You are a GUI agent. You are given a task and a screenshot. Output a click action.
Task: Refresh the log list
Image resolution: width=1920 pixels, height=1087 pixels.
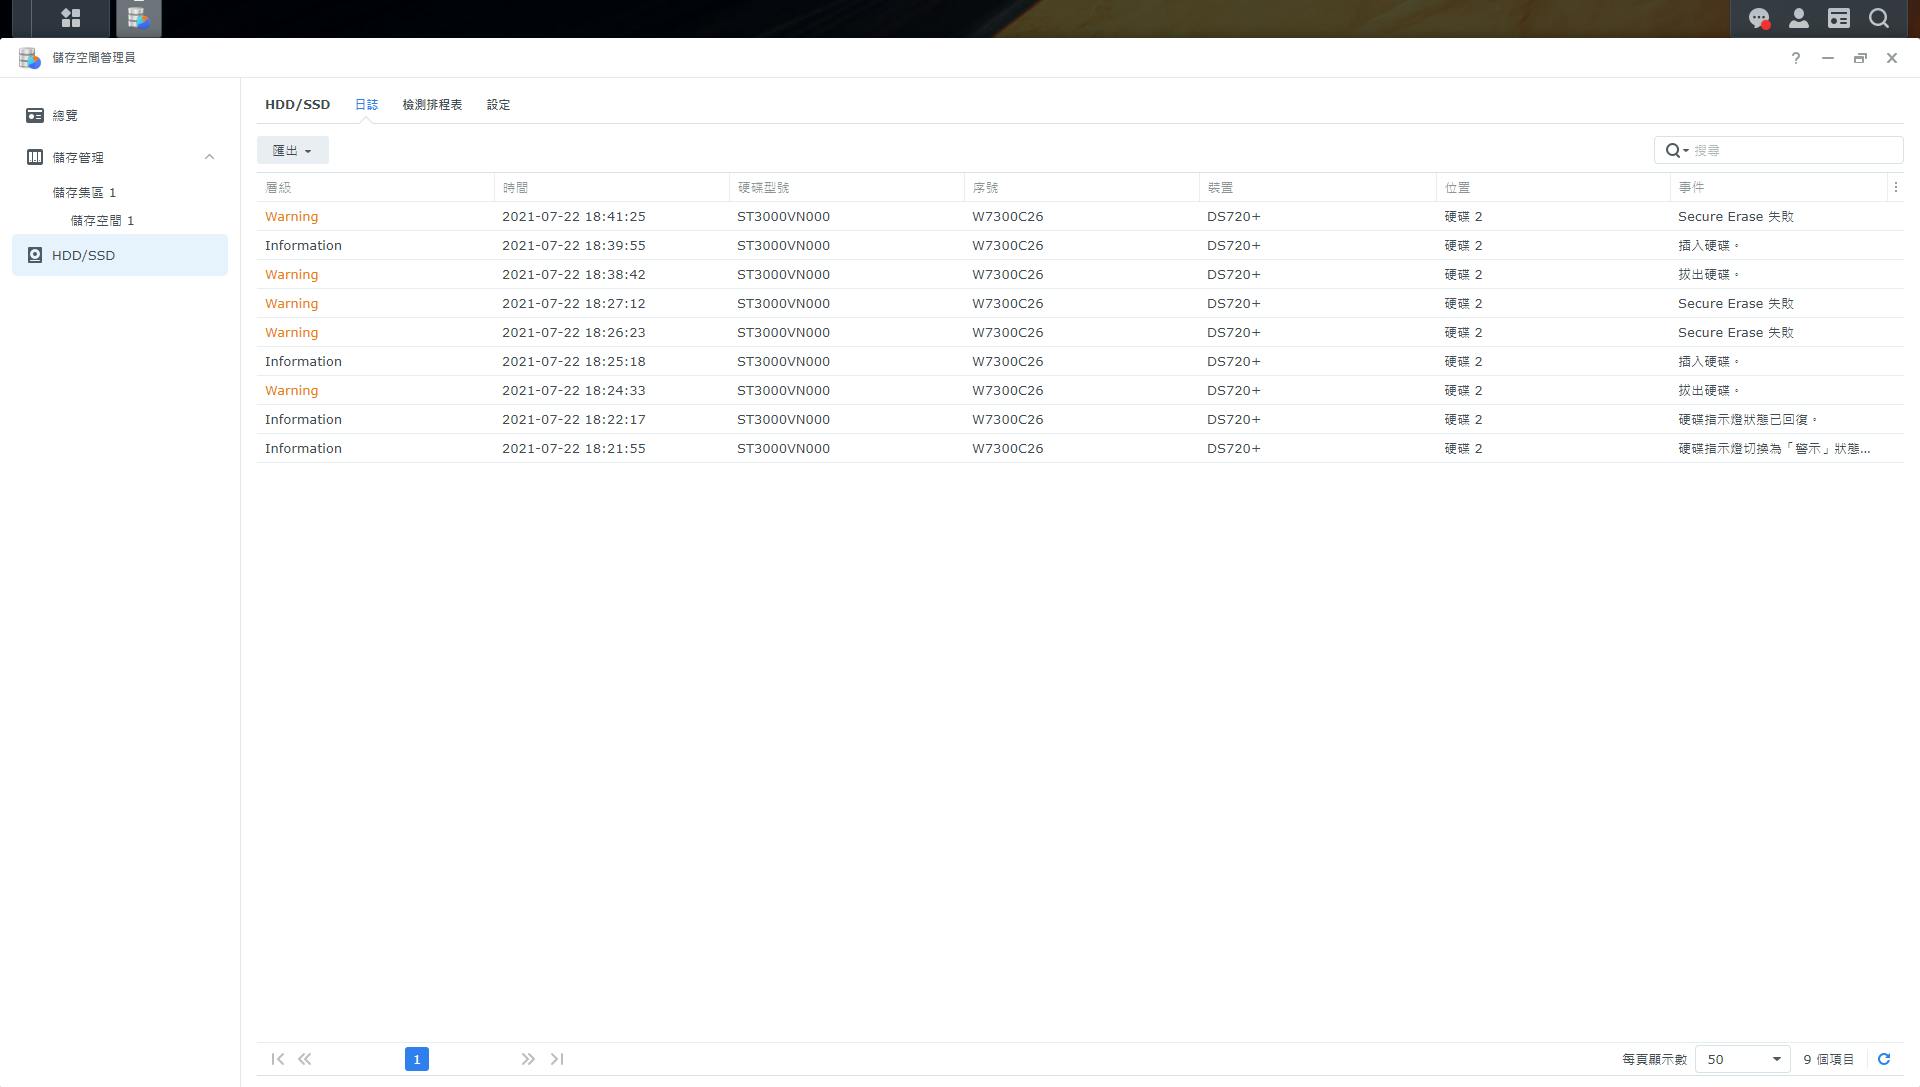click(x=1884, y=1059)
